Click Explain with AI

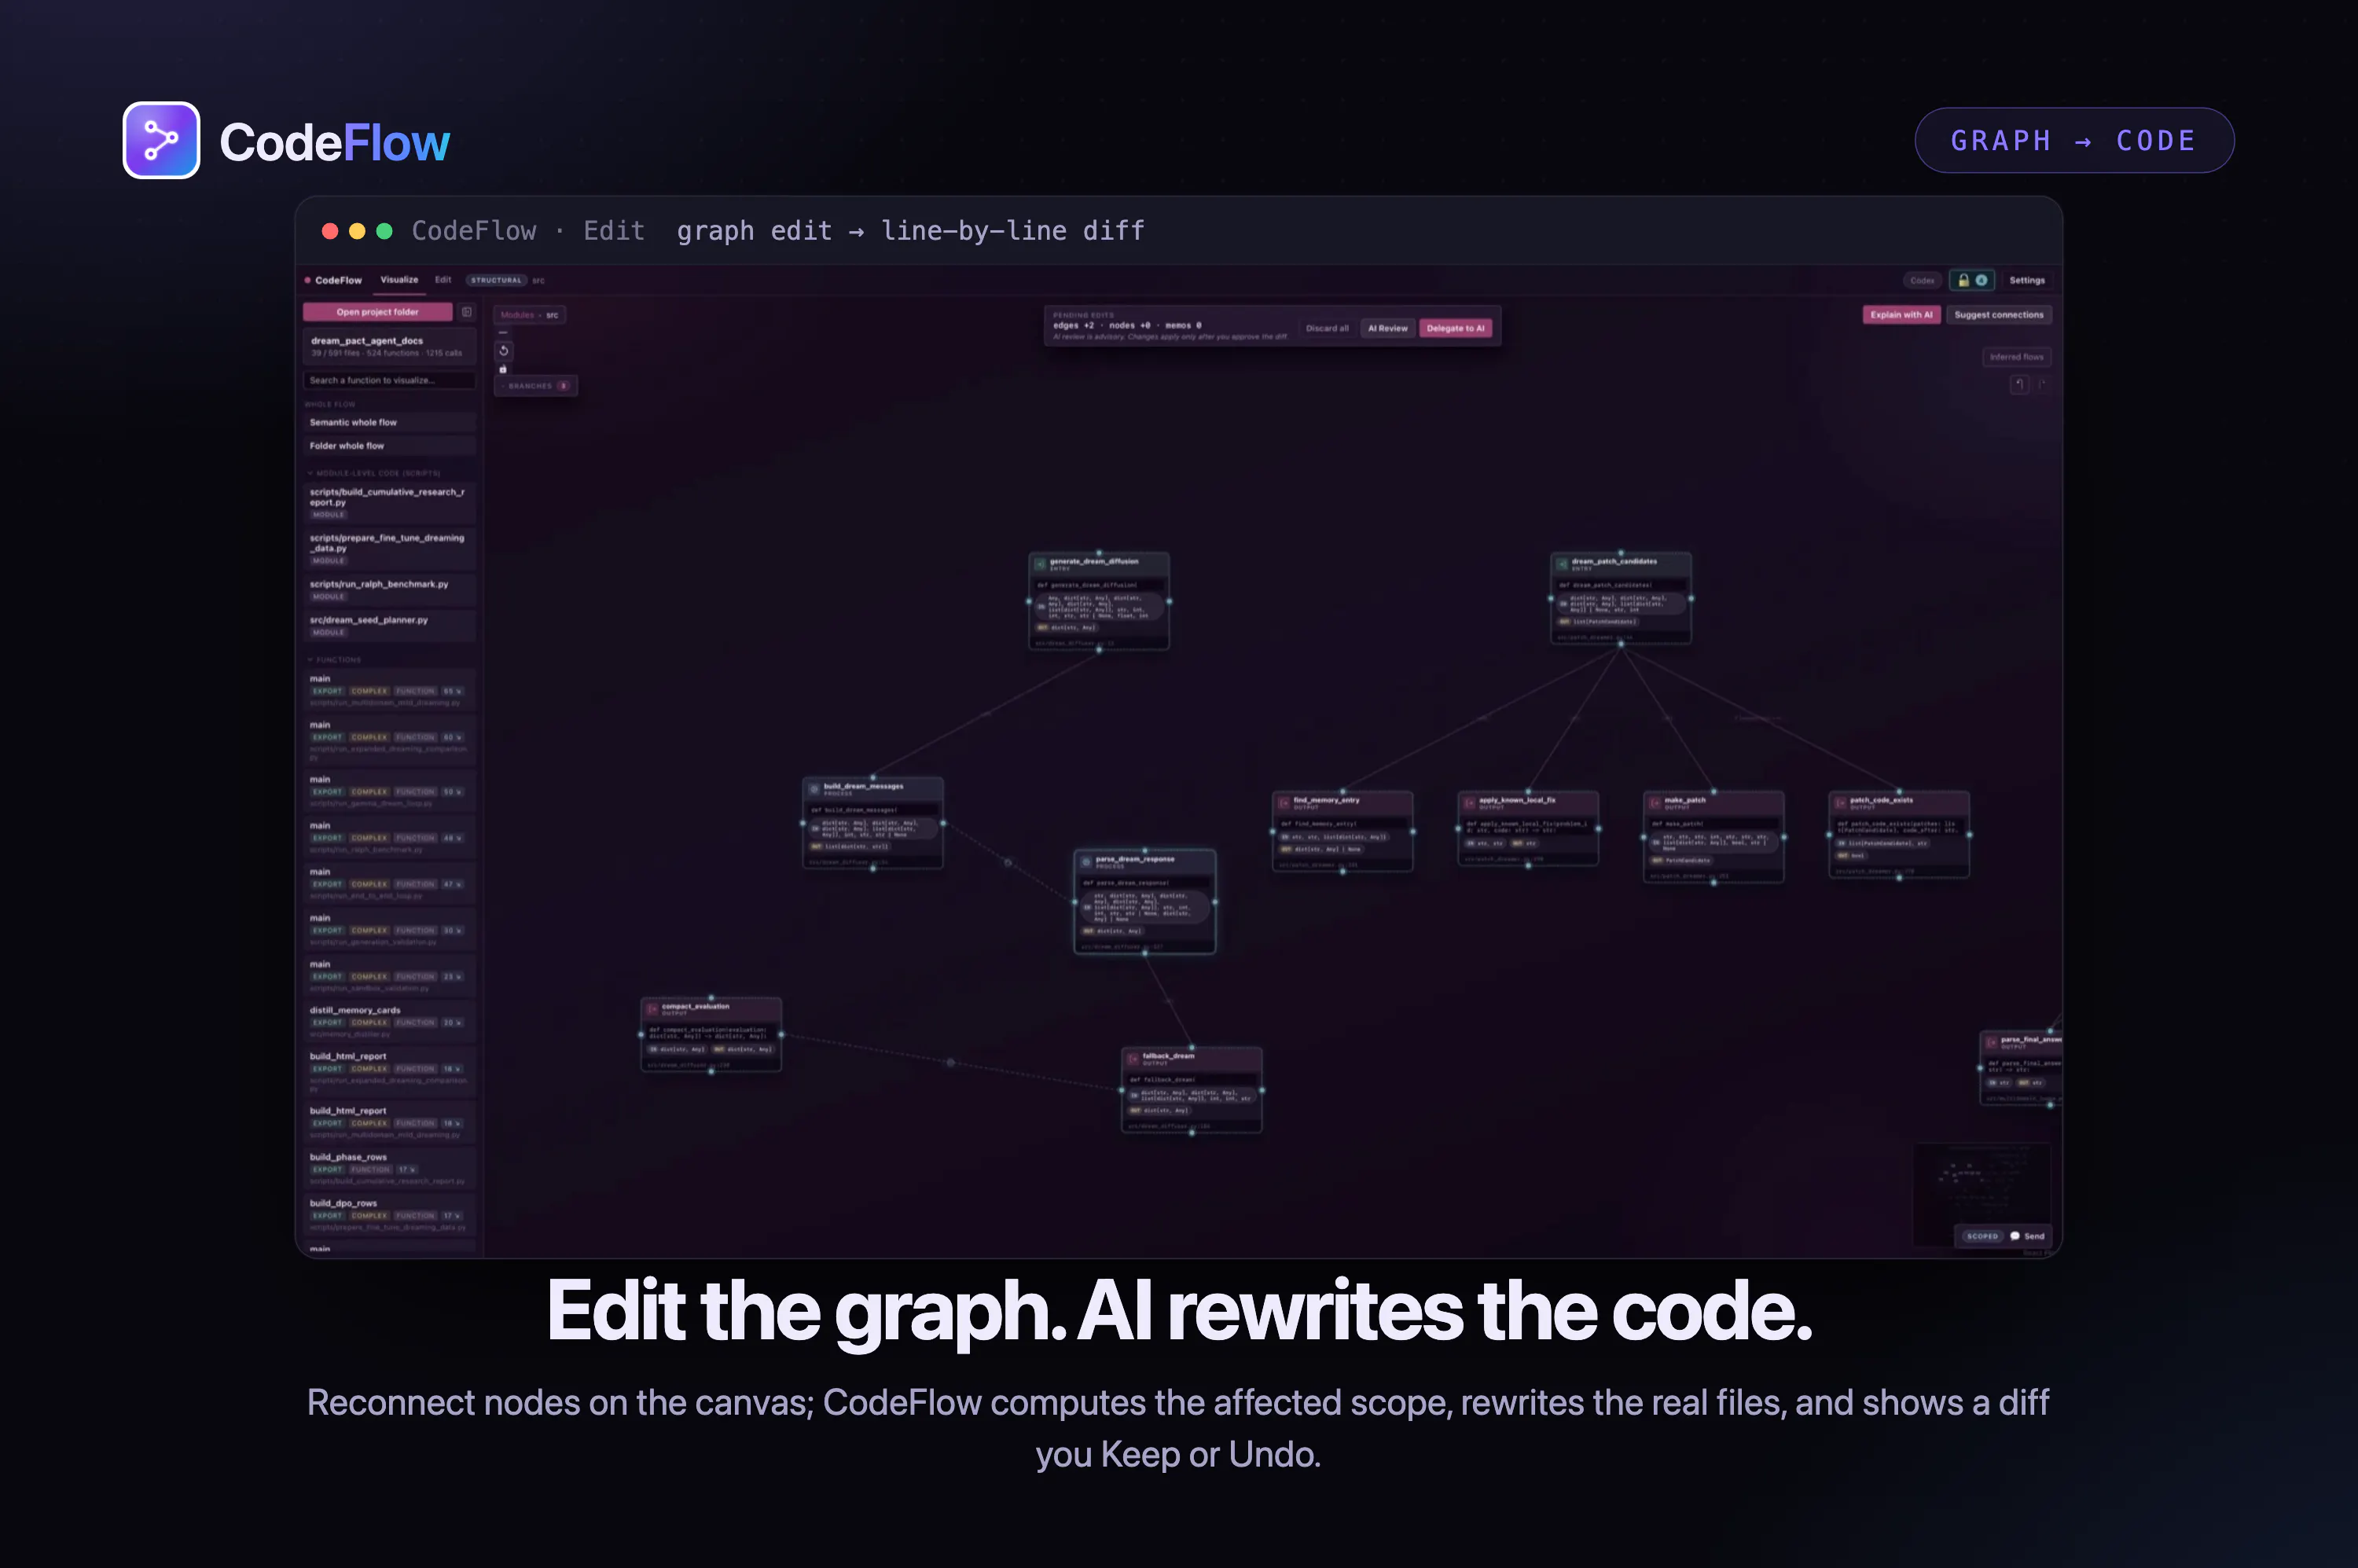click(1901, 315)
